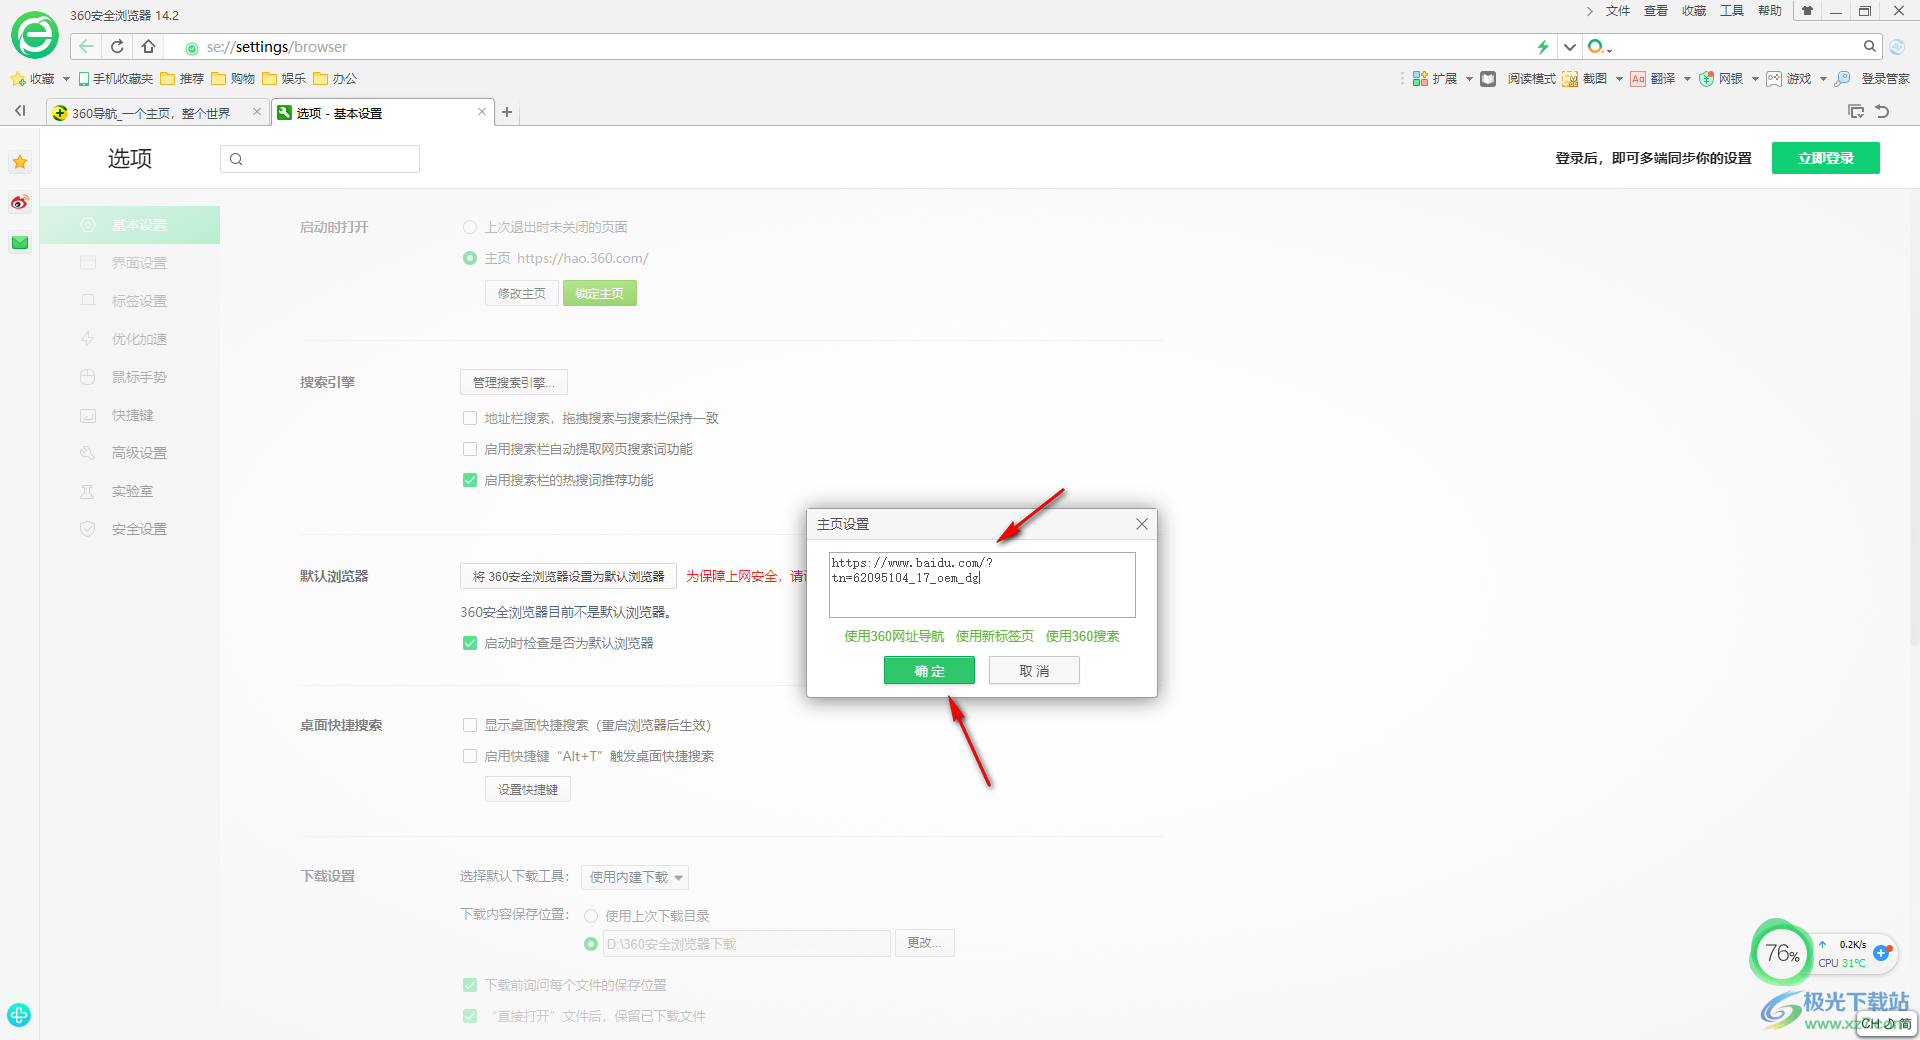Click the 使用360网址导航 link
This screenshot has width=1920, height=1040.
click(x=894, y=636)
